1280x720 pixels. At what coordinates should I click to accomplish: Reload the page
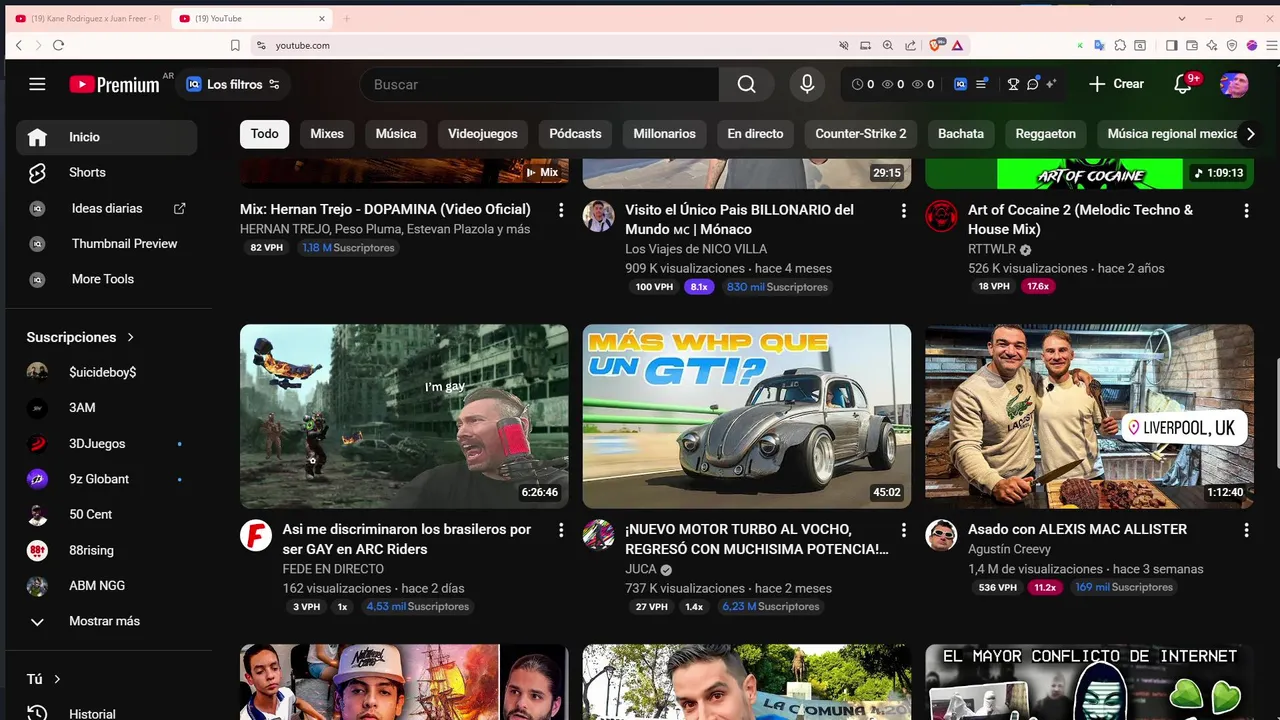click(x=58, y=45)
